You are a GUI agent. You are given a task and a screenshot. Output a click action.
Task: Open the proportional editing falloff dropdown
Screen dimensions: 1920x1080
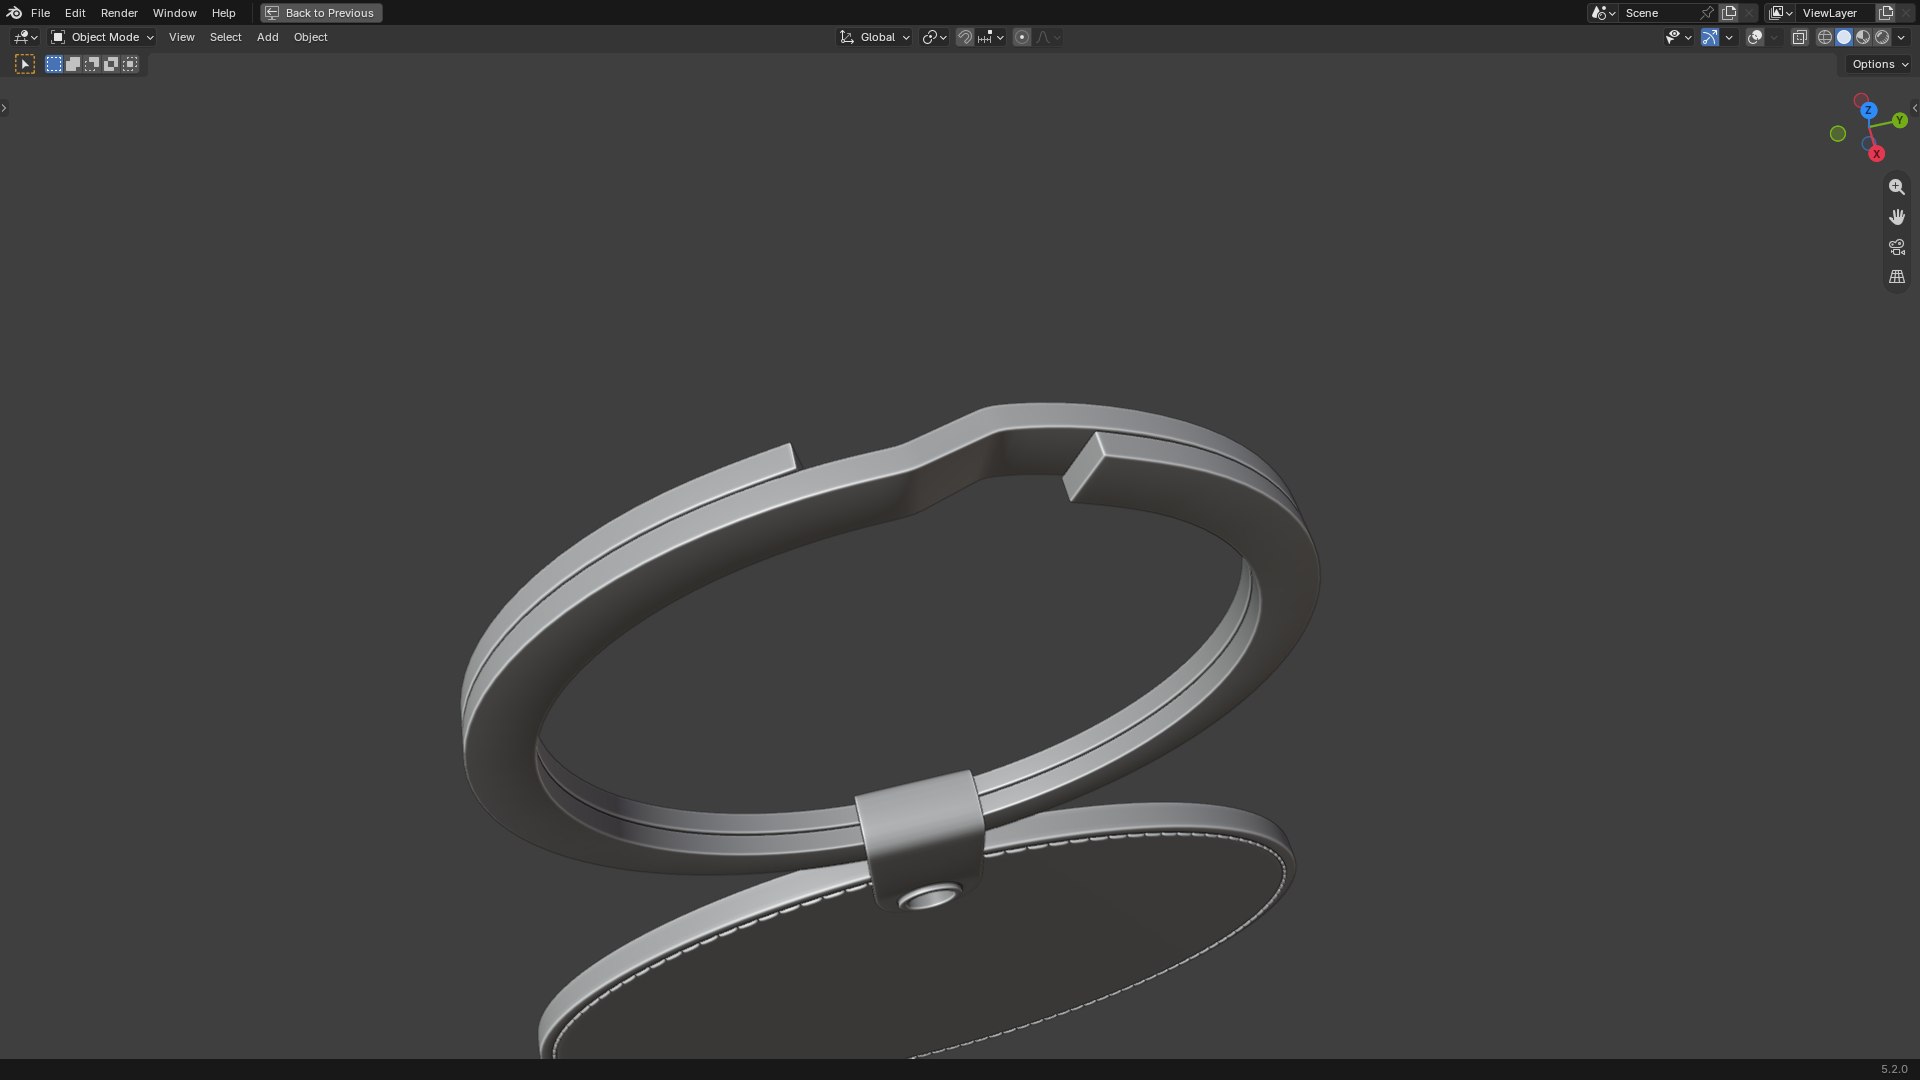point(1049,37)
